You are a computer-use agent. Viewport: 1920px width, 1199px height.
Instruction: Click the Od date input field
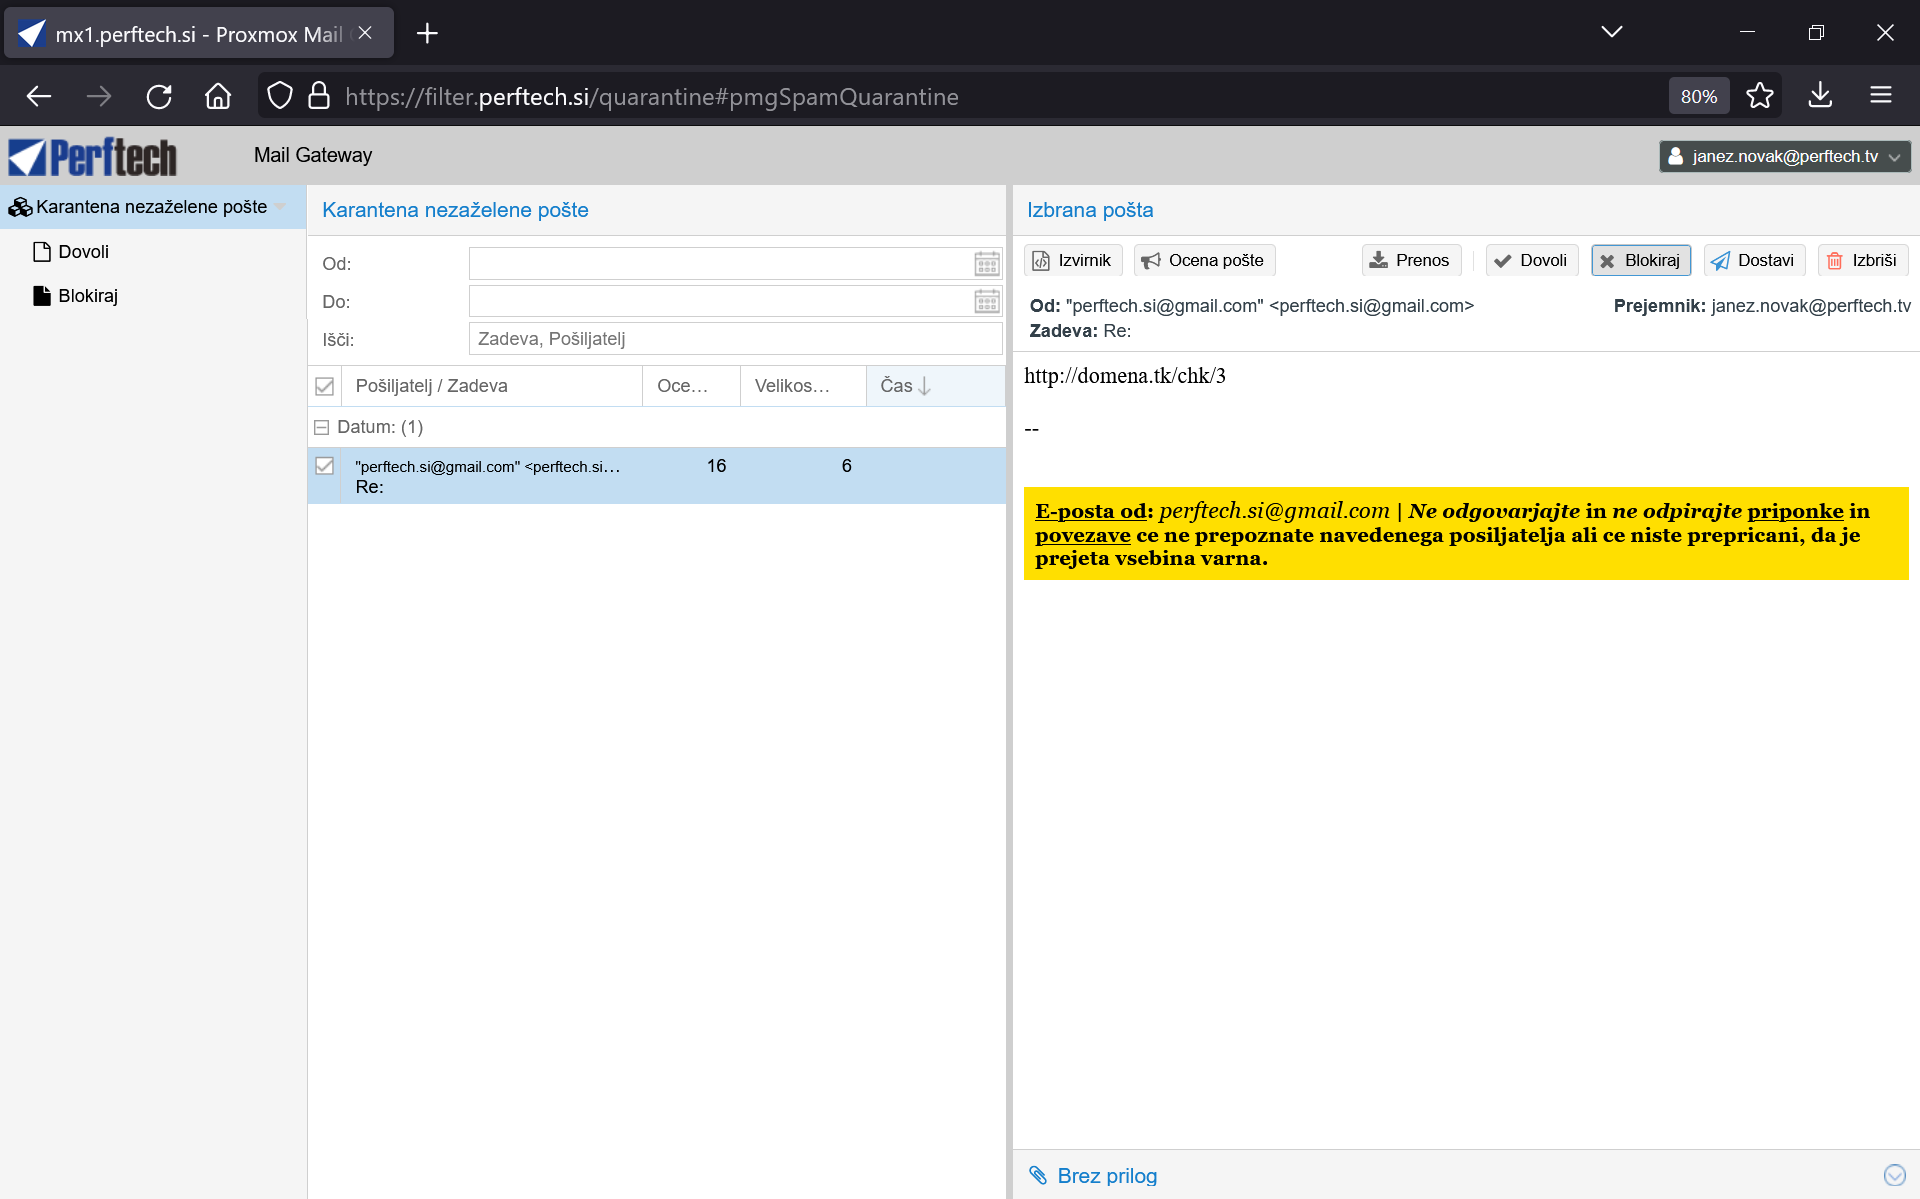pyautogui.click(x=720, y=264)
